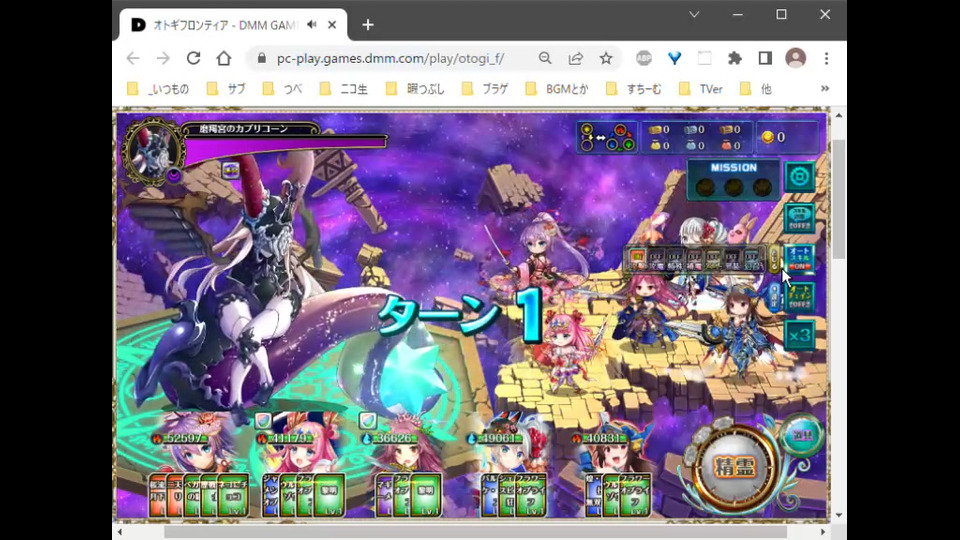Image resolution: width=960 pixels, height=540 pixels.
Task: Select the blue バルク skill card
Action: coord(489,495)
